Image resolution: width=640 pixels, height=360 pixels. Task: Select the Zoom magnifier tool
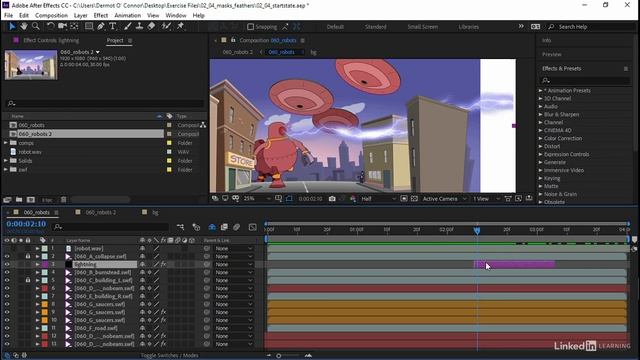coord(36,26)
